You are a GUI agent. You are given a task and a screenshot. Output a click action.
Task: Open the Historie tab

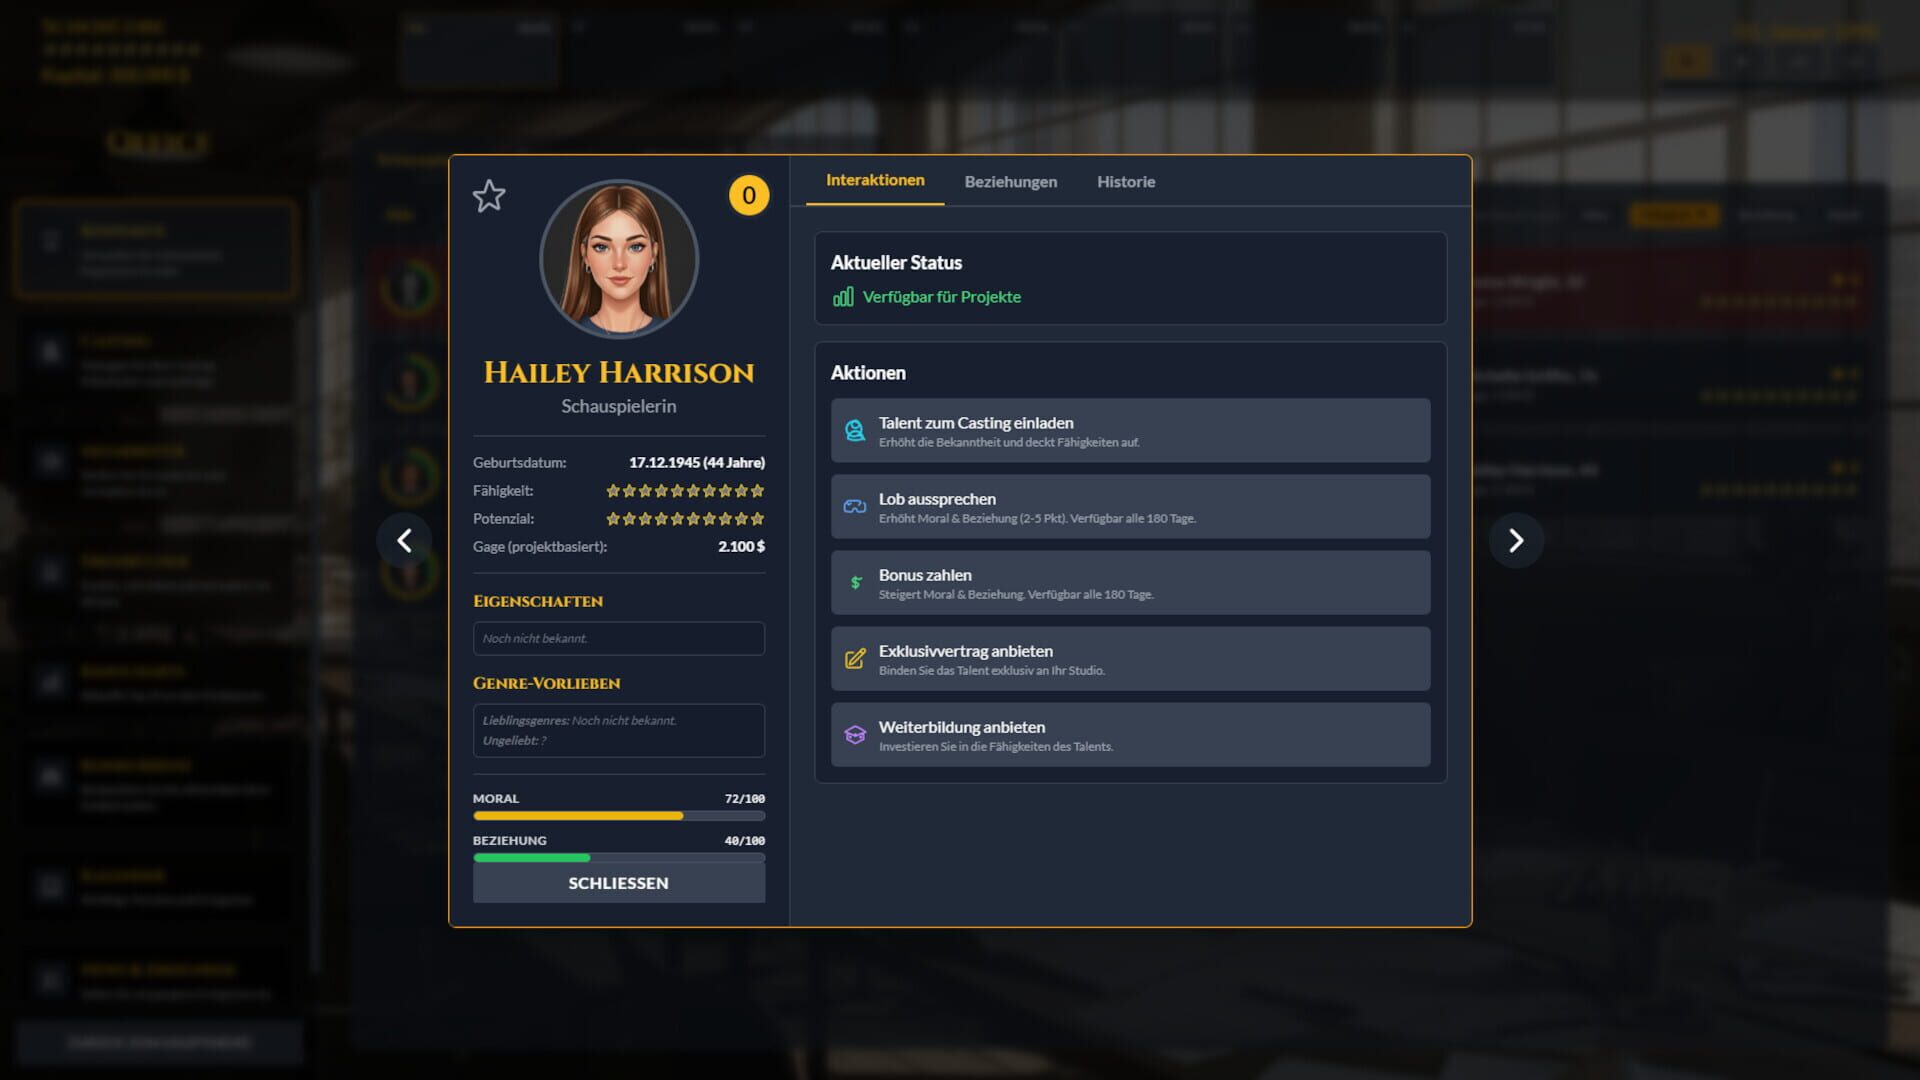click(1126, 182)
